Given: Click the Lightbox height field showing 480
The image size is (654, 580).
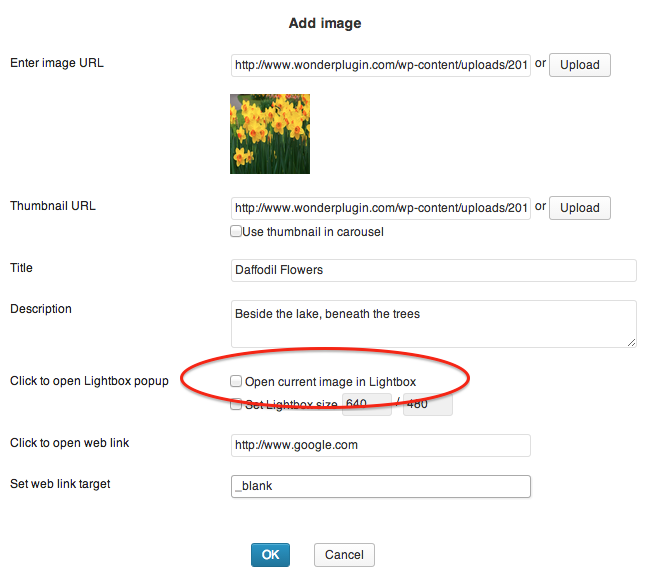Looking at the screenshot, I should coord(428,405).
